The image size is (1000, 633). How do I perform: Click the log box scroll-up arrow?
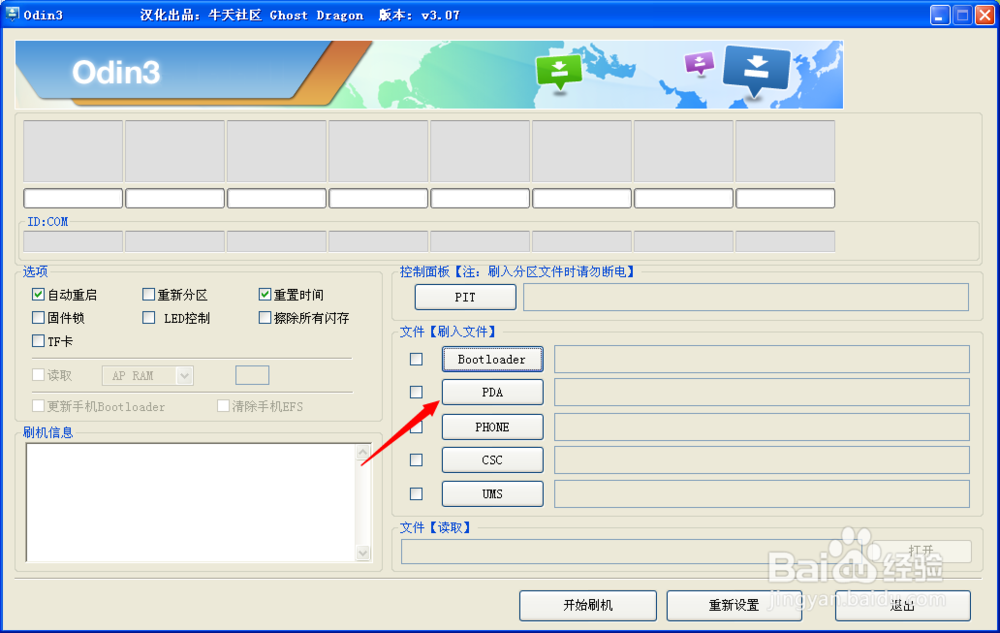click(363, 452)
